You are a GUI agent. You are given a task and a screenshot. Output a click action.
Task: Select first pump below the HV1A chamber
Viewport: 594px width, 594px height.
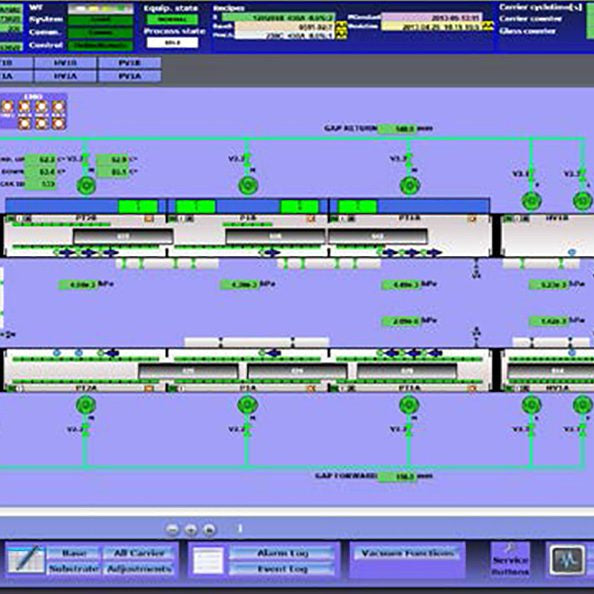(531, 405)
